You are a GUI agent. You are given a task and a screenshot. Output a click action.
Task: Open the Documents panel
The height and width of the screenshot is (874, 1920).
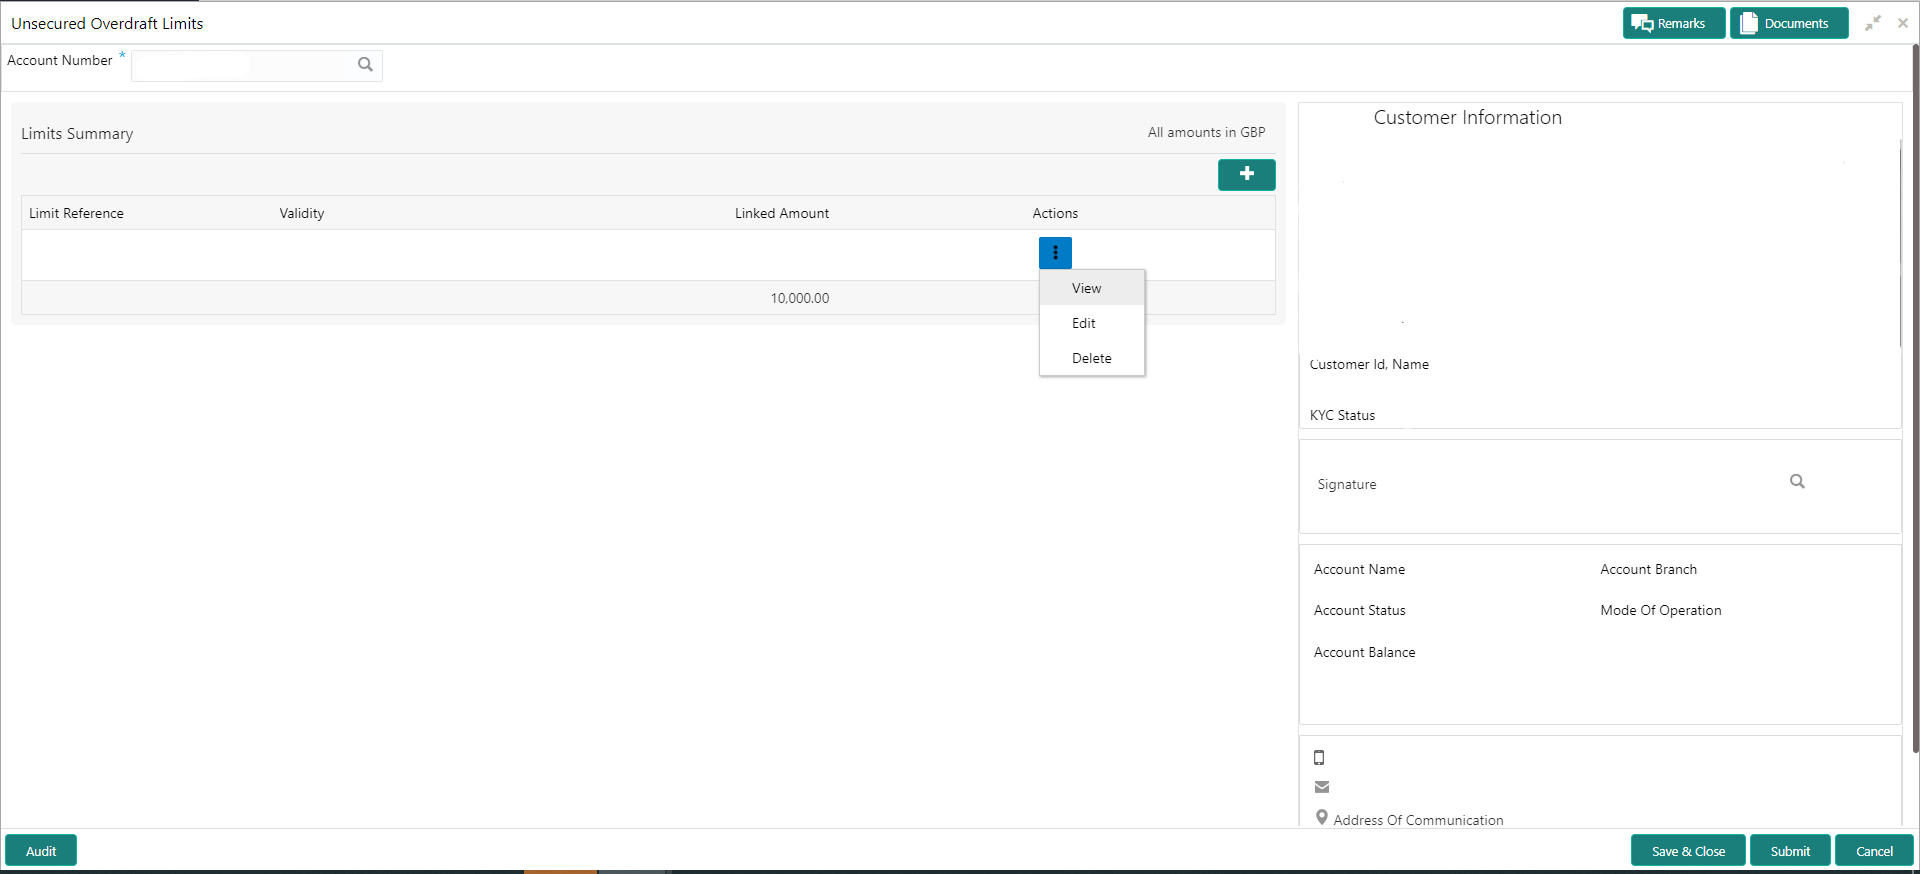pos(1789,23)
